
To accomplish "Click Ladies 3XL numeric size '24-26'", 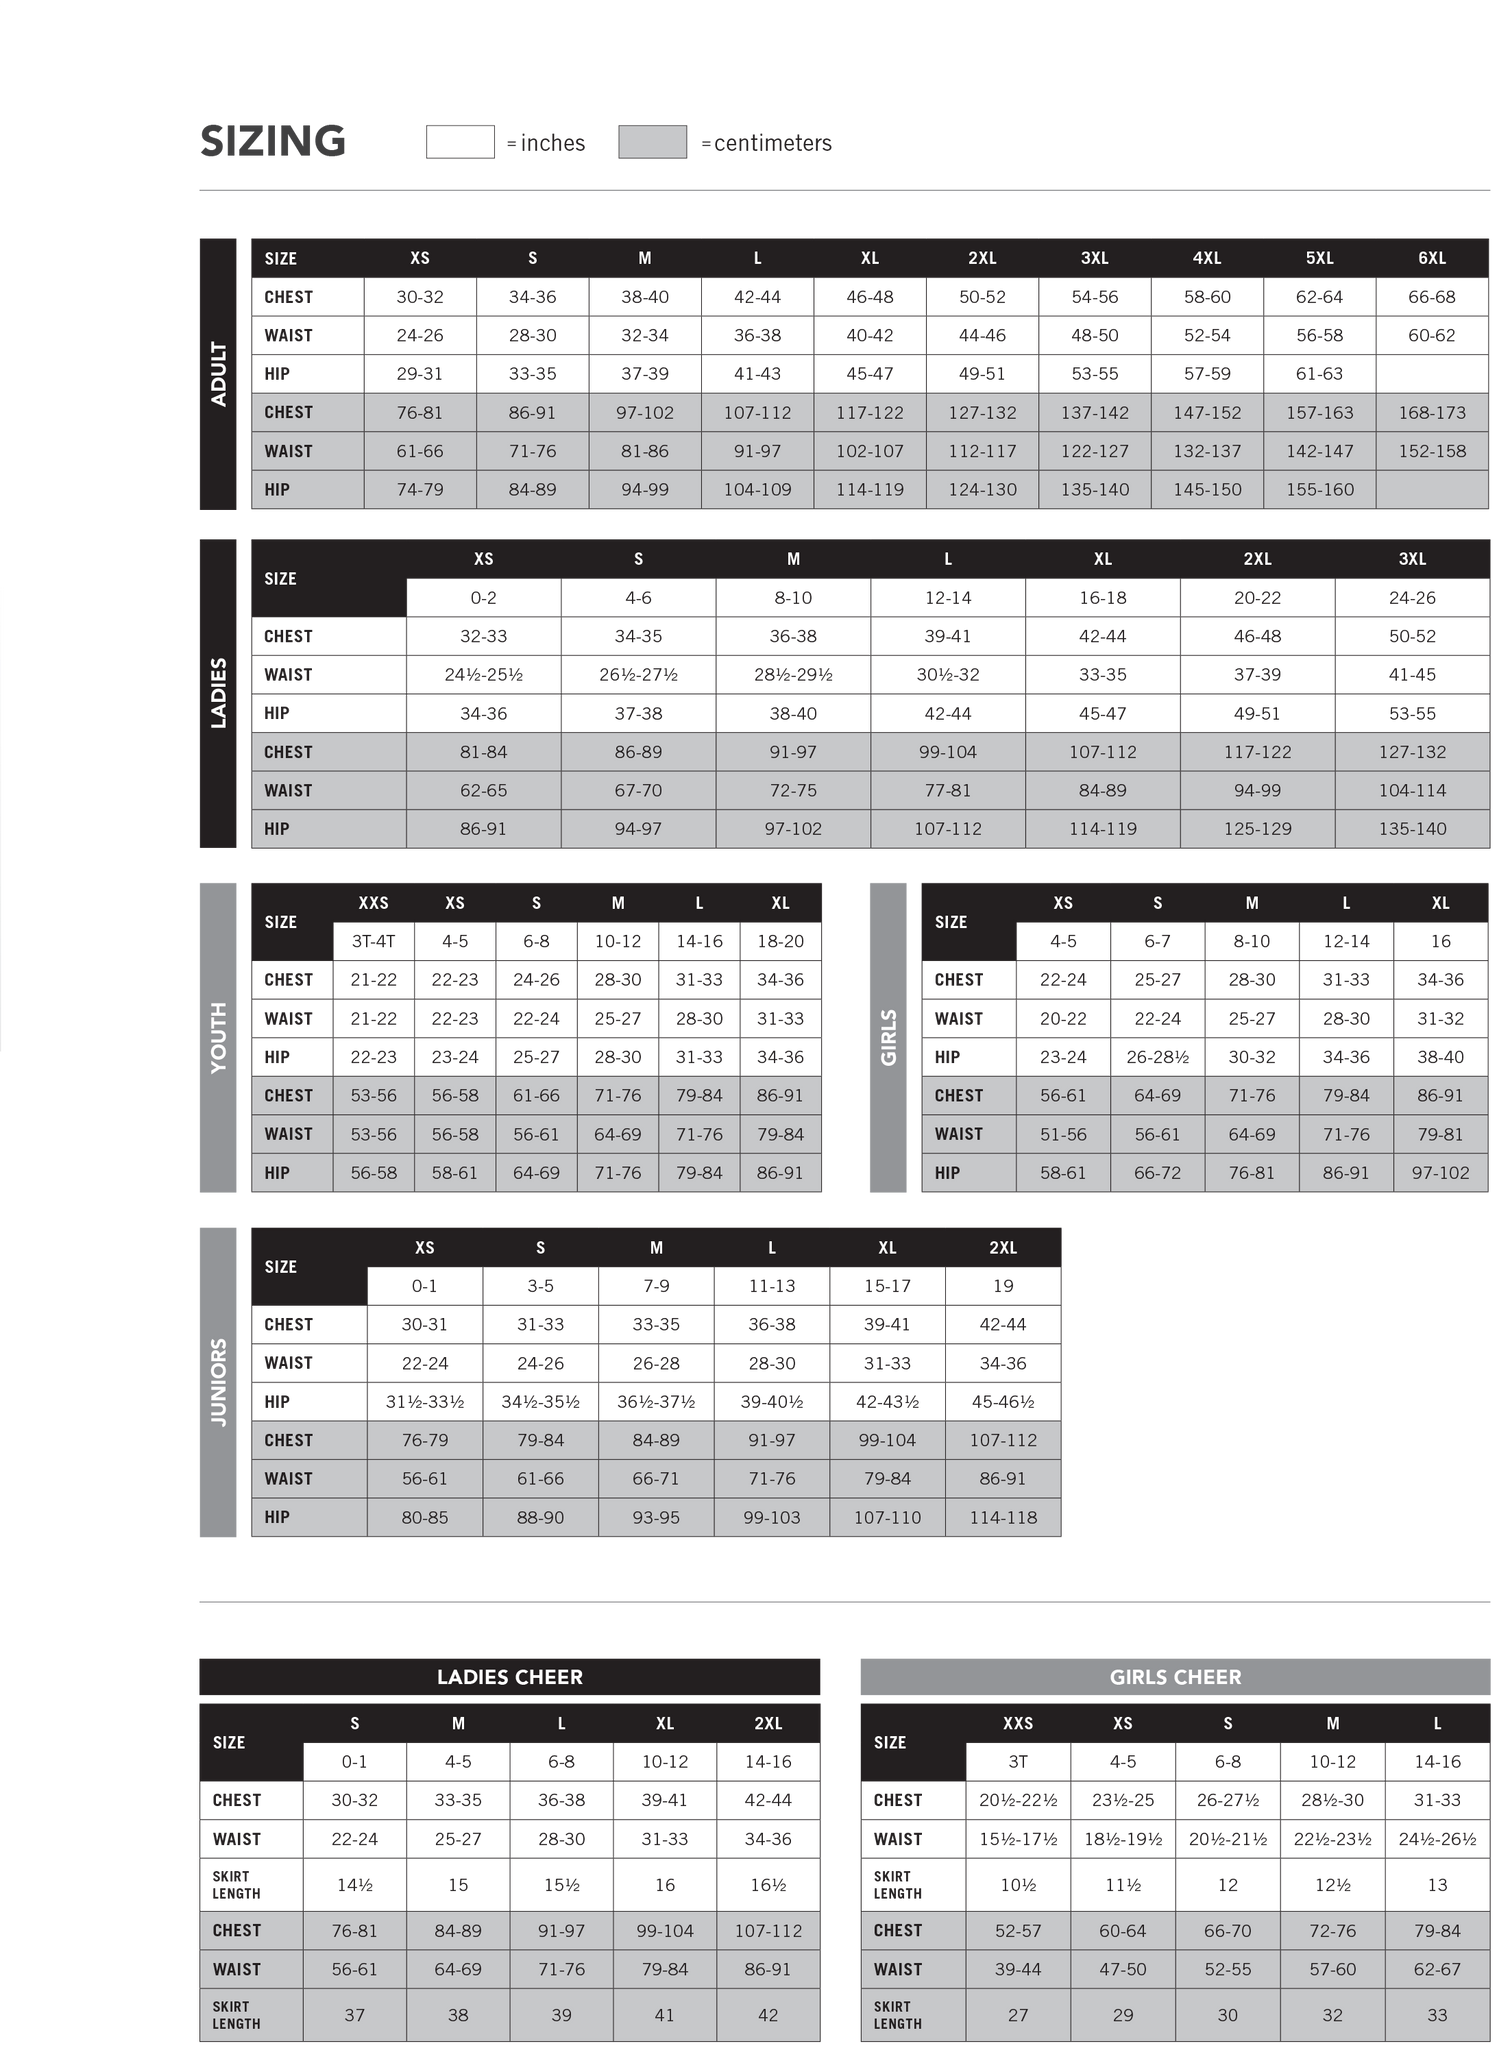I will pos(1412,598).
